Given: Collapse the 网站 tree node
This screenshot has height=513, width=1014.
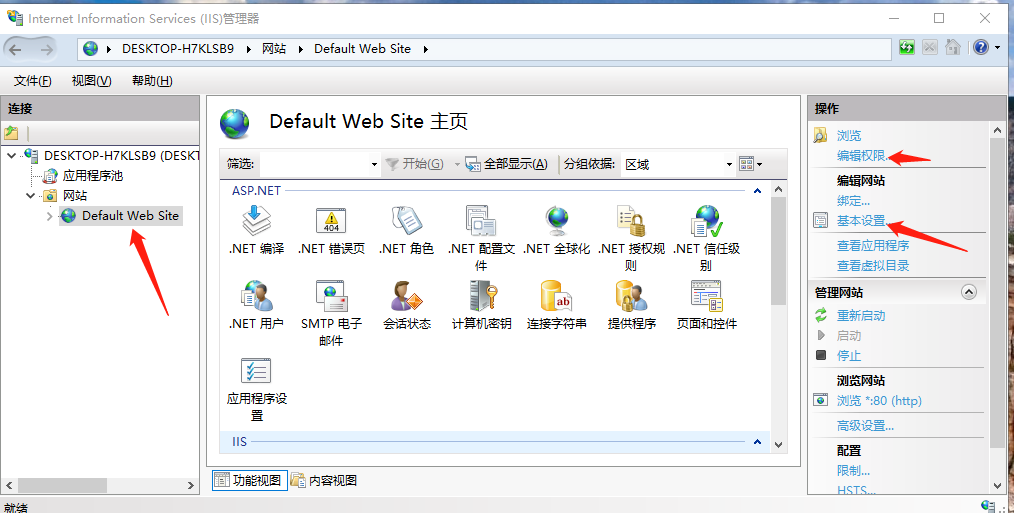Looking at the screenshot, I should click(x=30, y=195).
